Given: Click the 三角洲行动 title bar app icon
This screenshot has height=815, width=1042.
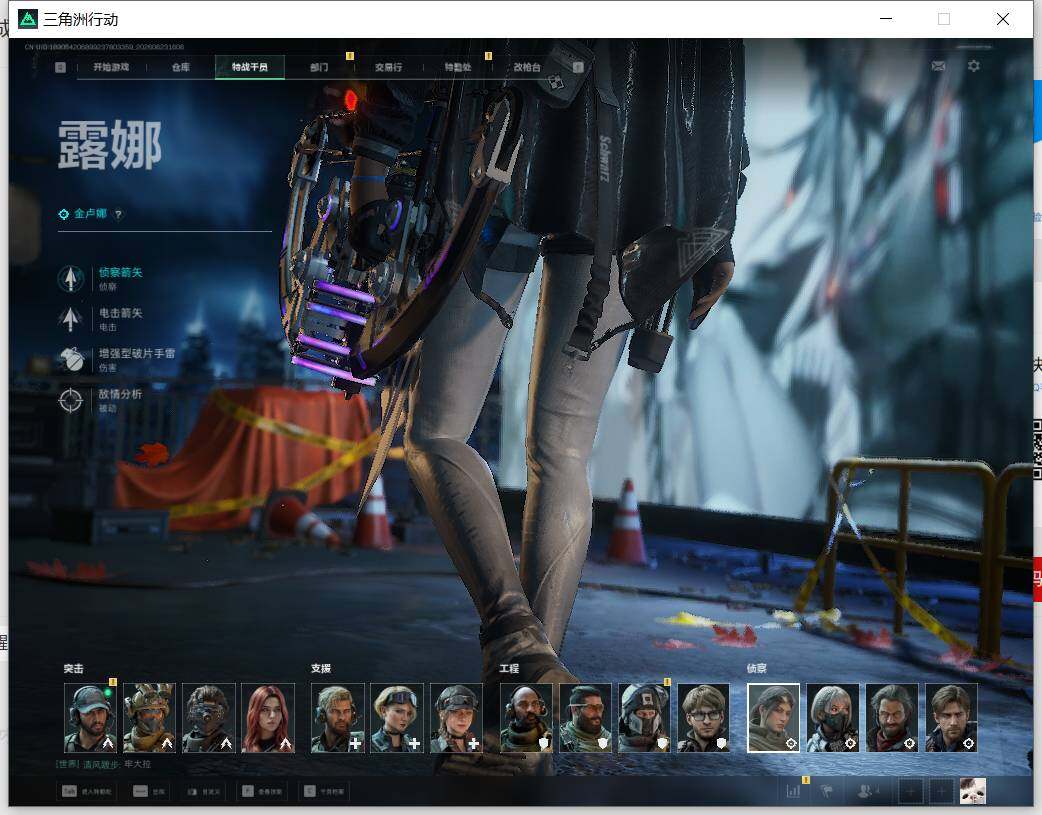Looking at the screenshot, I should pyautogui.click(x=28, y=19).
